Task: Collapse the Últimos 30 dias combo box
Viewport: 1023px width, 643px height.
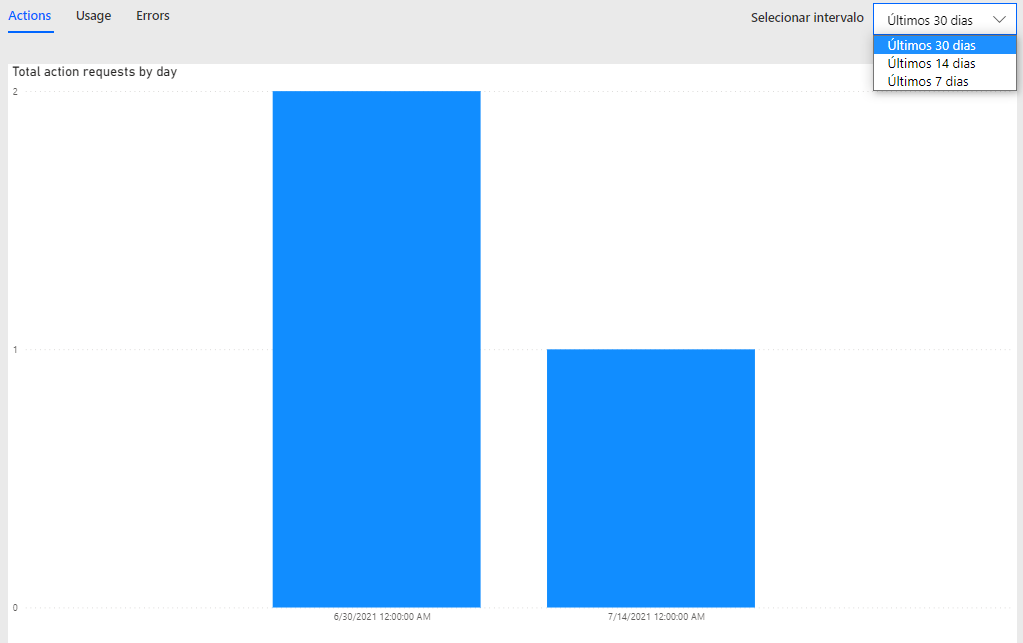Action: coord(945,20)
